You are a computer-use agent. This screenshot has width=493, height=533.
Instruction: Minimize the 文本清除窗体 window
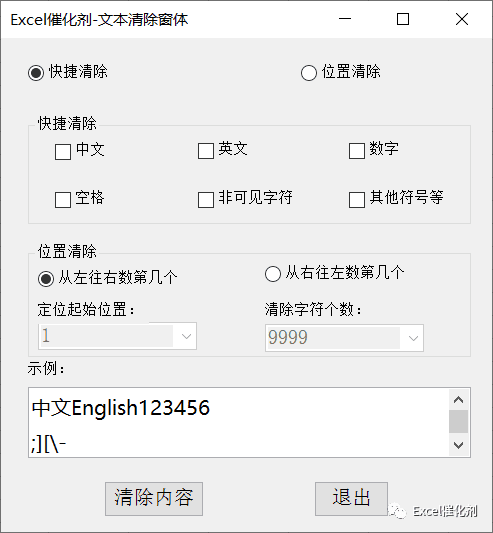tap(344, 19)
